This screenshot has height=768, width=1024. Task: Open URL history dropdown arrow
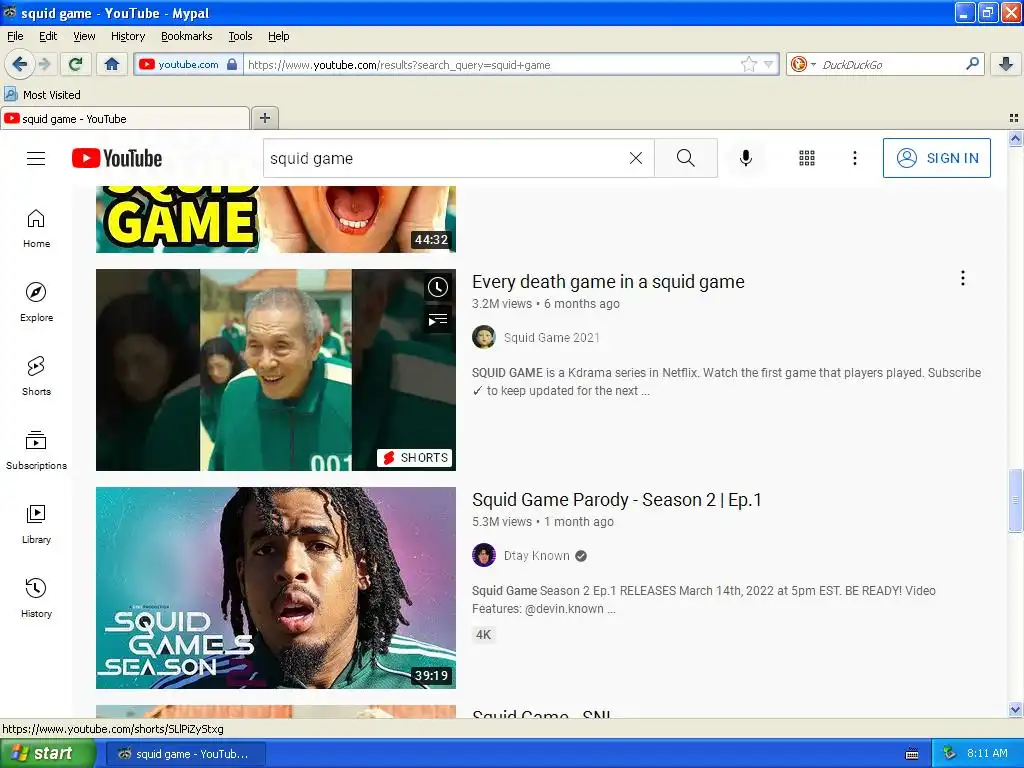click(x=768, y=64)
